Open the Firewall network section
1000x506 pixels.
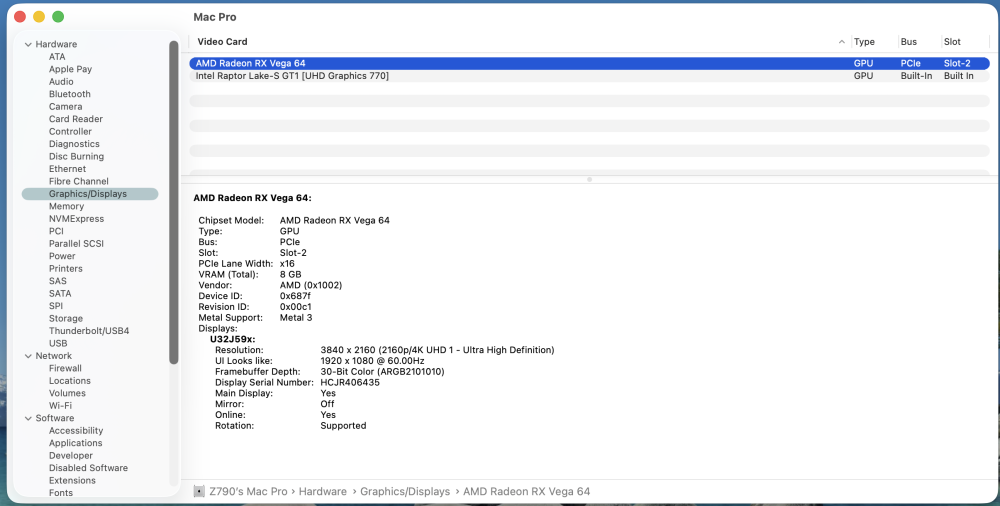(65, 368)
